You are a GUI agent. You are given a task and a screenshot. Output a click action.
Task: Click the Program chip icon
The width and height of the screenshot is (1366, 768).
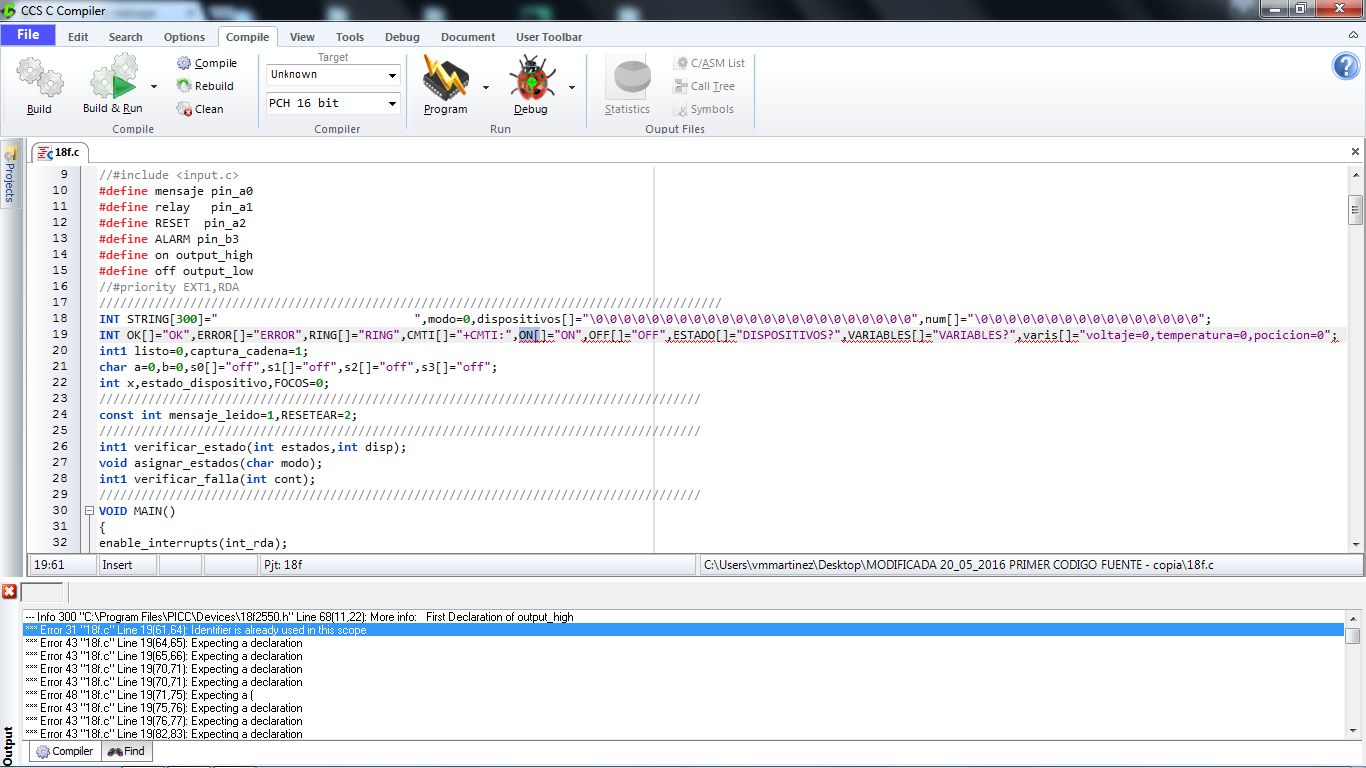445,78
